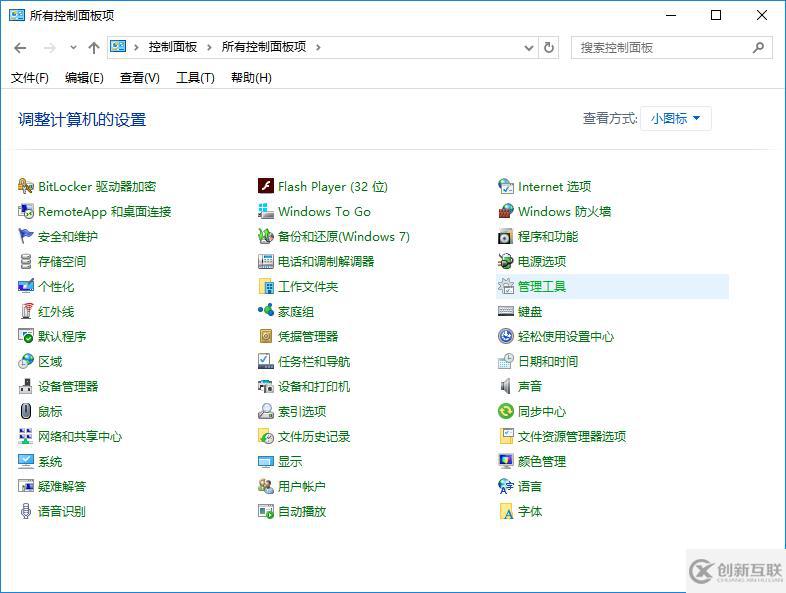Image resolution: width=786 pixels, height=593 pixels.
Task: Click the RemoteApp 和桌面连接 icon
Action: pos(26,211)
